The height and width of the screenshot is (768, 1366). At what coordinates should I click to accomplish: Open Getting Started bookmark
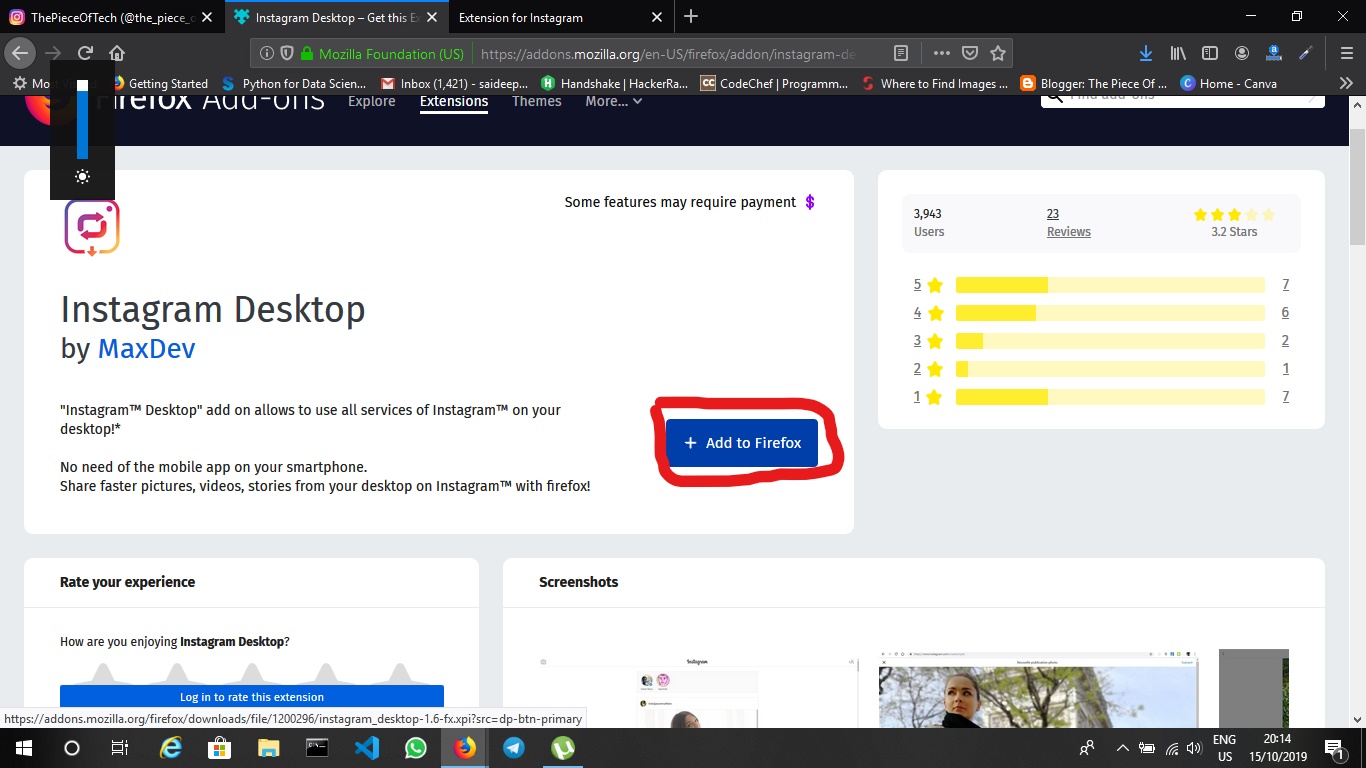pyautogui.click(x=159, y=84)
